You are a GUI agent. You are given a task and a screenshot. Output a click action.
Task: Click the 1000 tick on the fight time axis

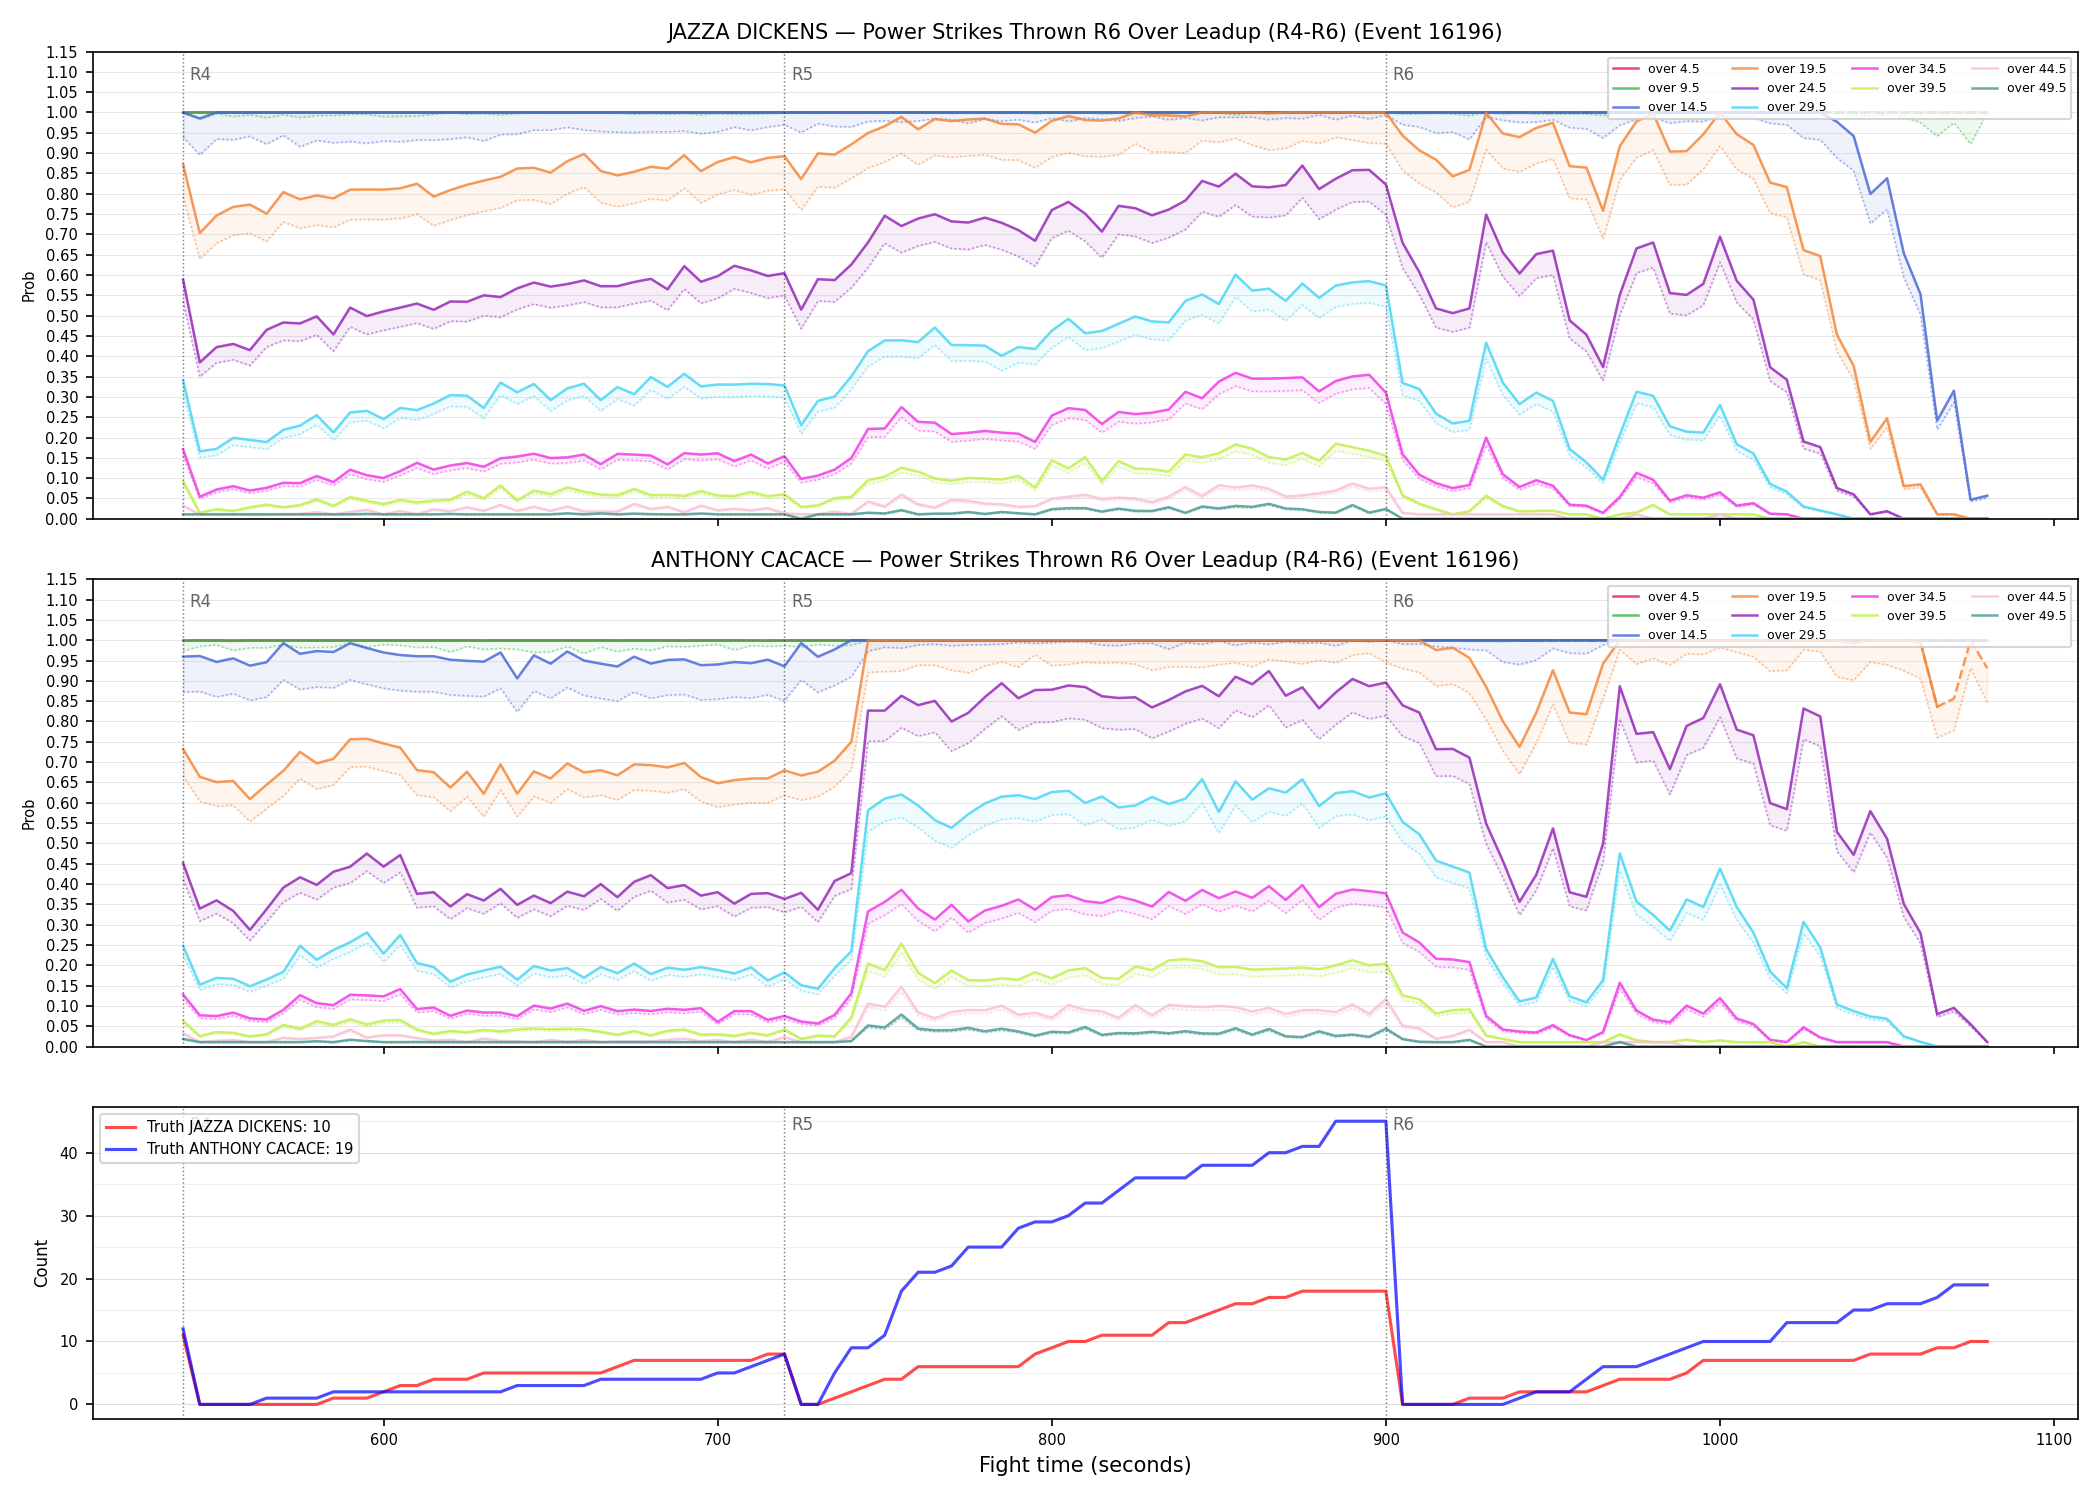click(1720, 1439)
